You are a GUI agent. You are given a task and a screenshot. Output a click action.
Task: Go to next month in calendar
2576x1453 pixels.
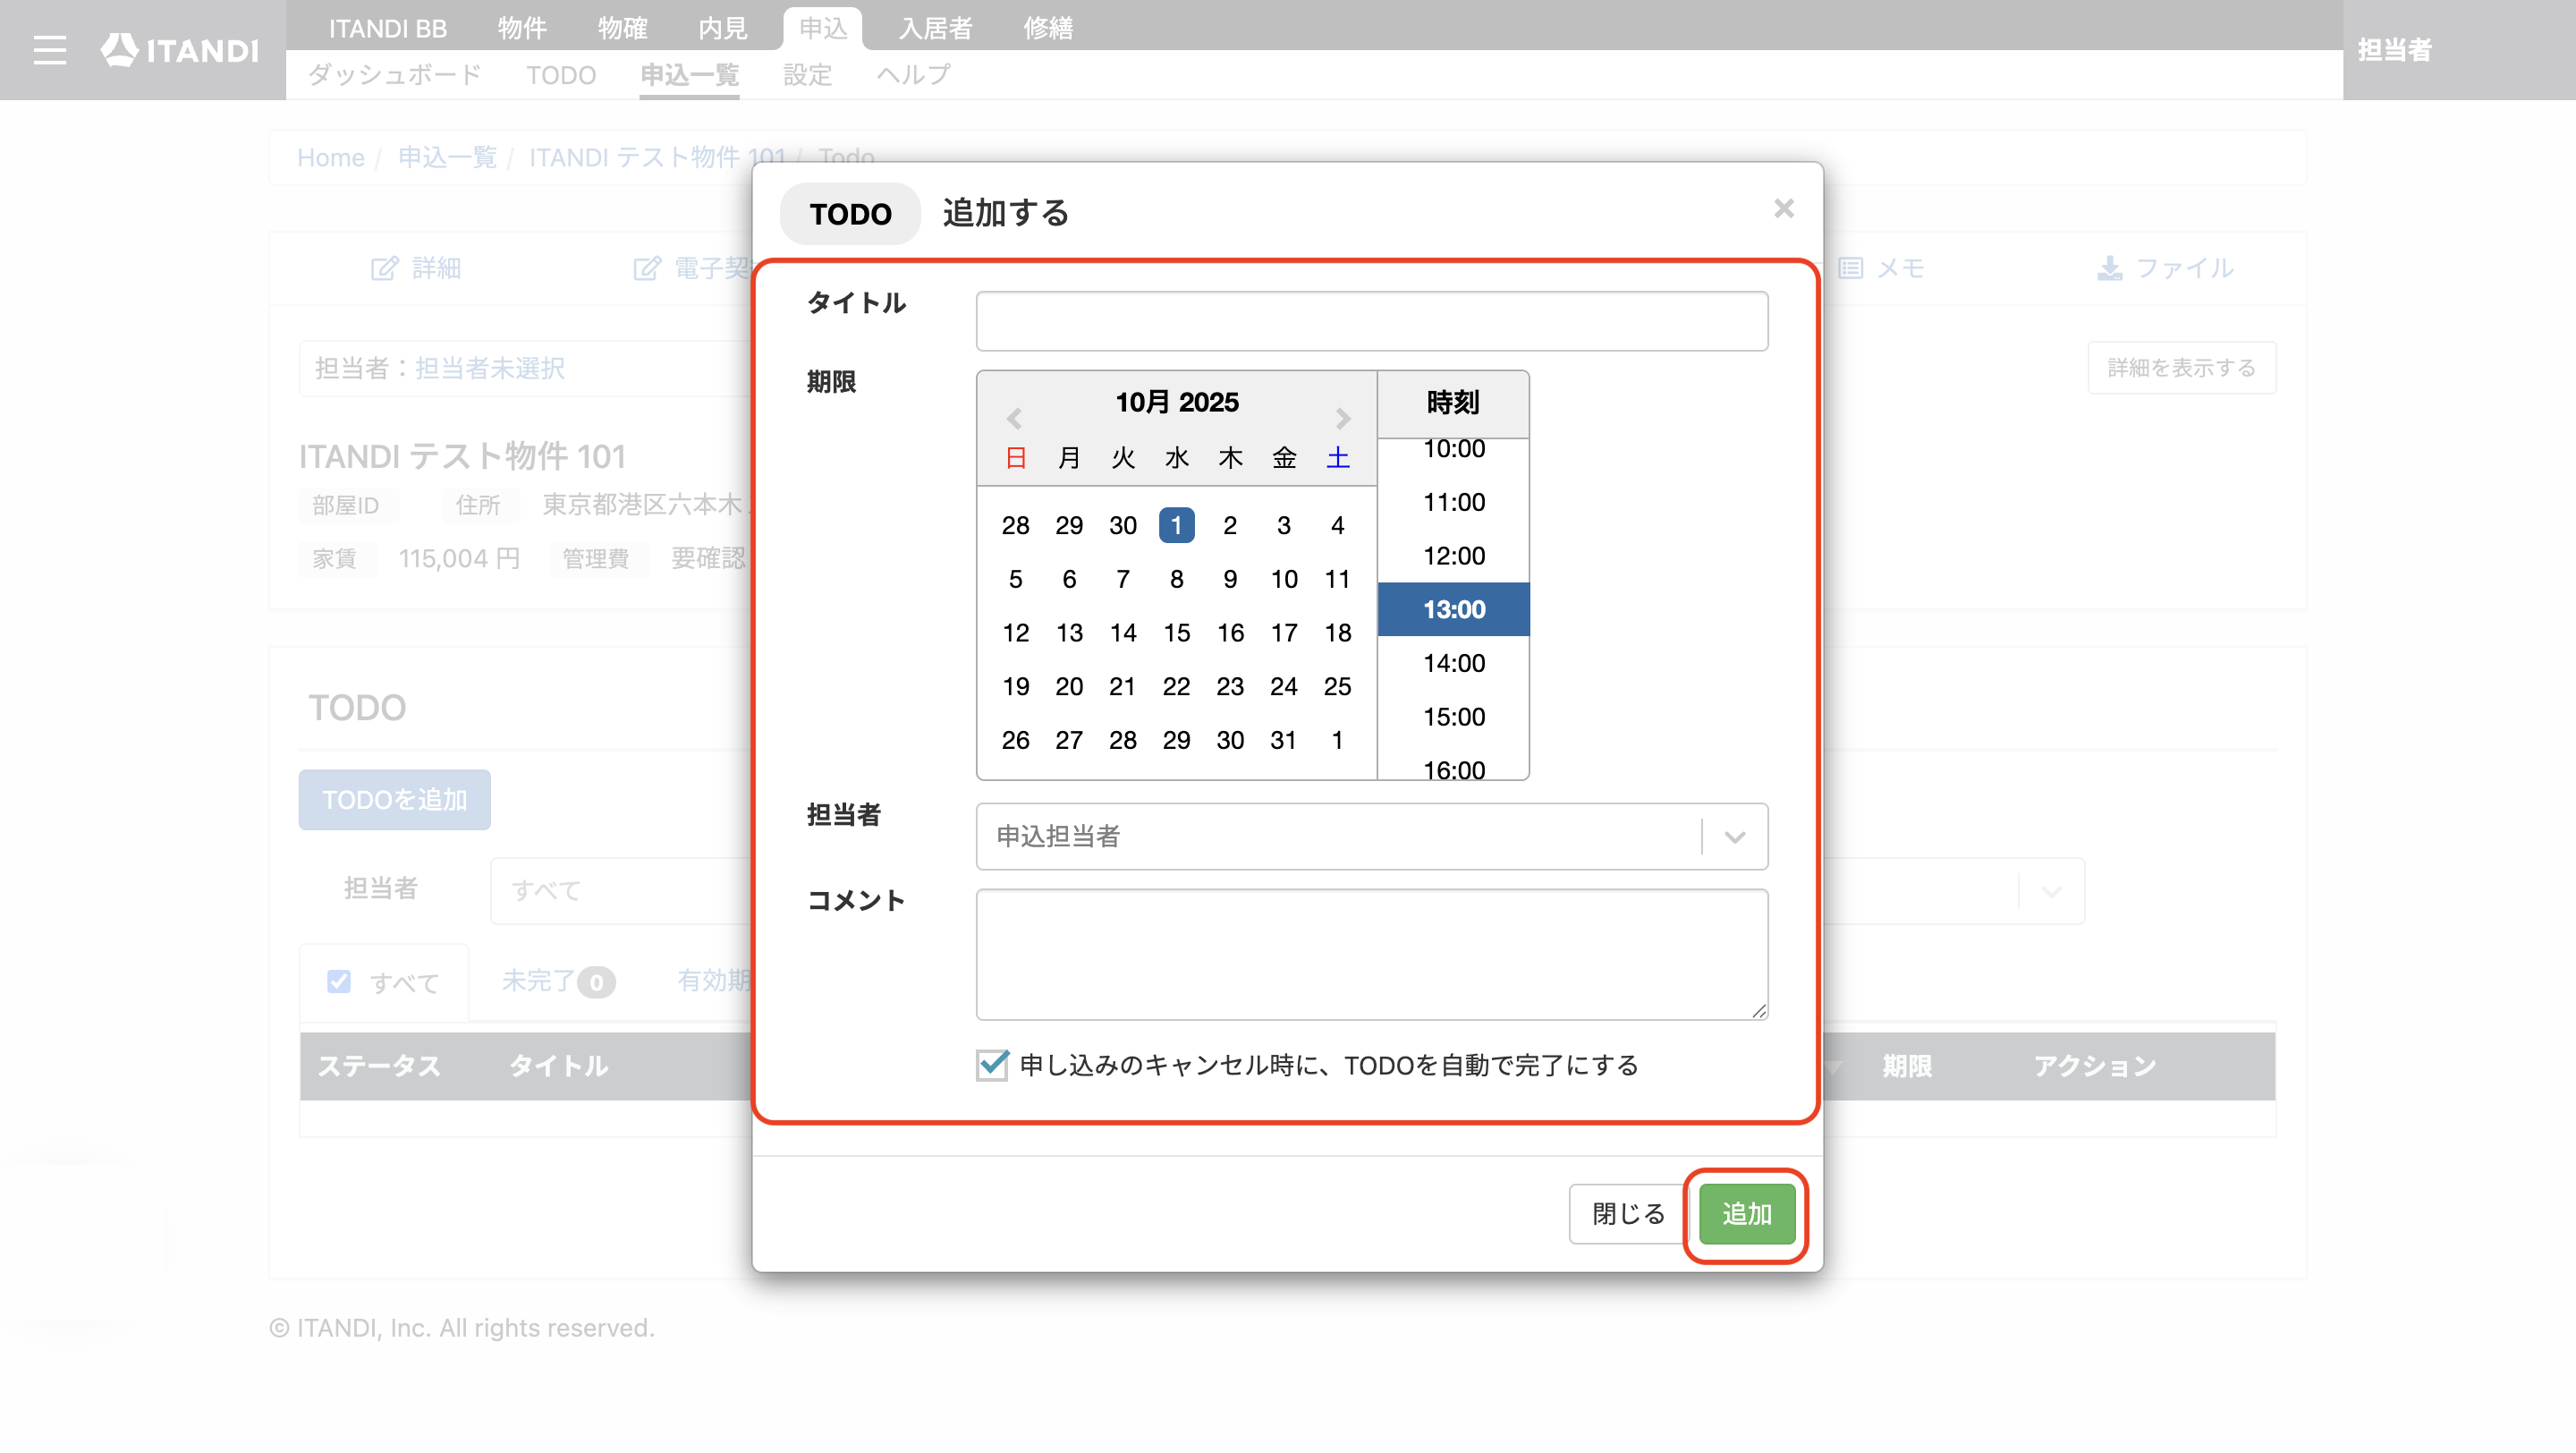[1342, 418]
